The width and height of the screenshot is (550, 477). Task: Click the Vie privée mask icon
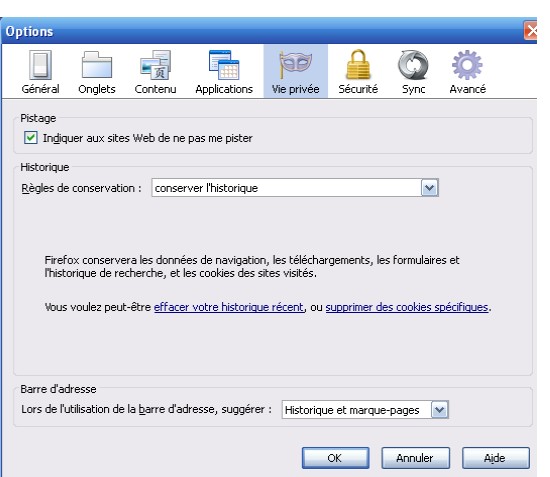295,65
